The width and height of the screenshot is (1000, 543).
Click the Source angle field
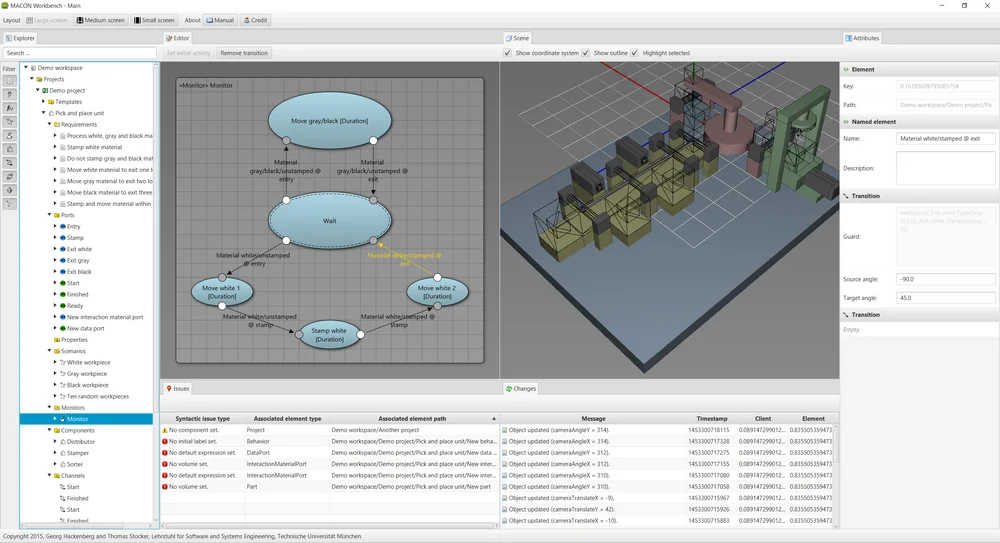click(x=945, y=279)
